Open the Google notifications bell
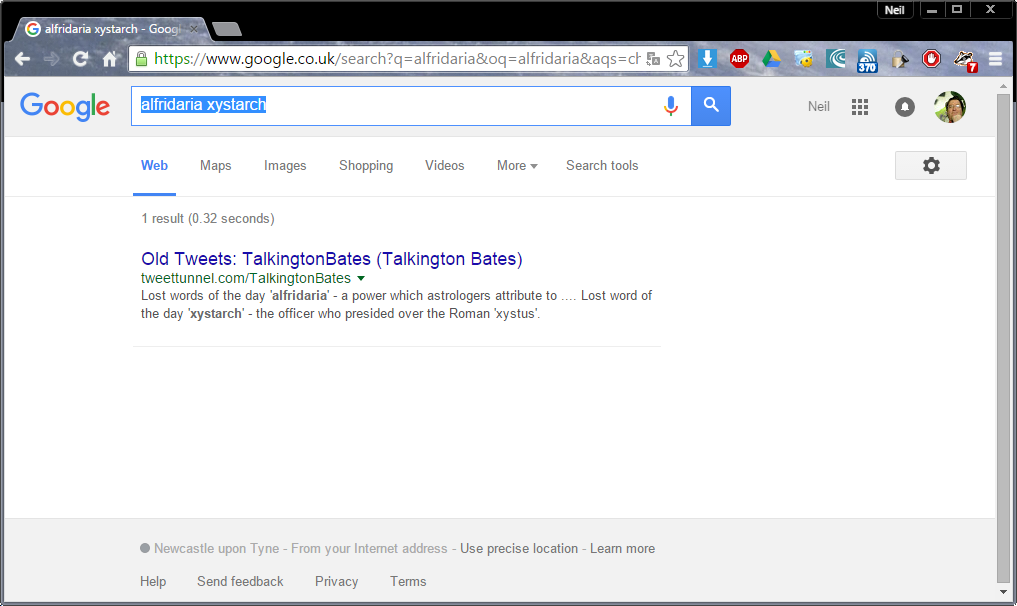This screenshot has width=1017, height=606. click(x=904, y=106)
